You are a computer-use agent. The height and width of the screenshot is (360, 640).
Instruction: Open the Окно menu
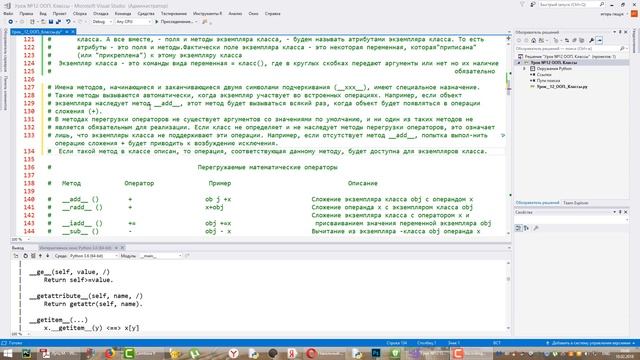253,13
